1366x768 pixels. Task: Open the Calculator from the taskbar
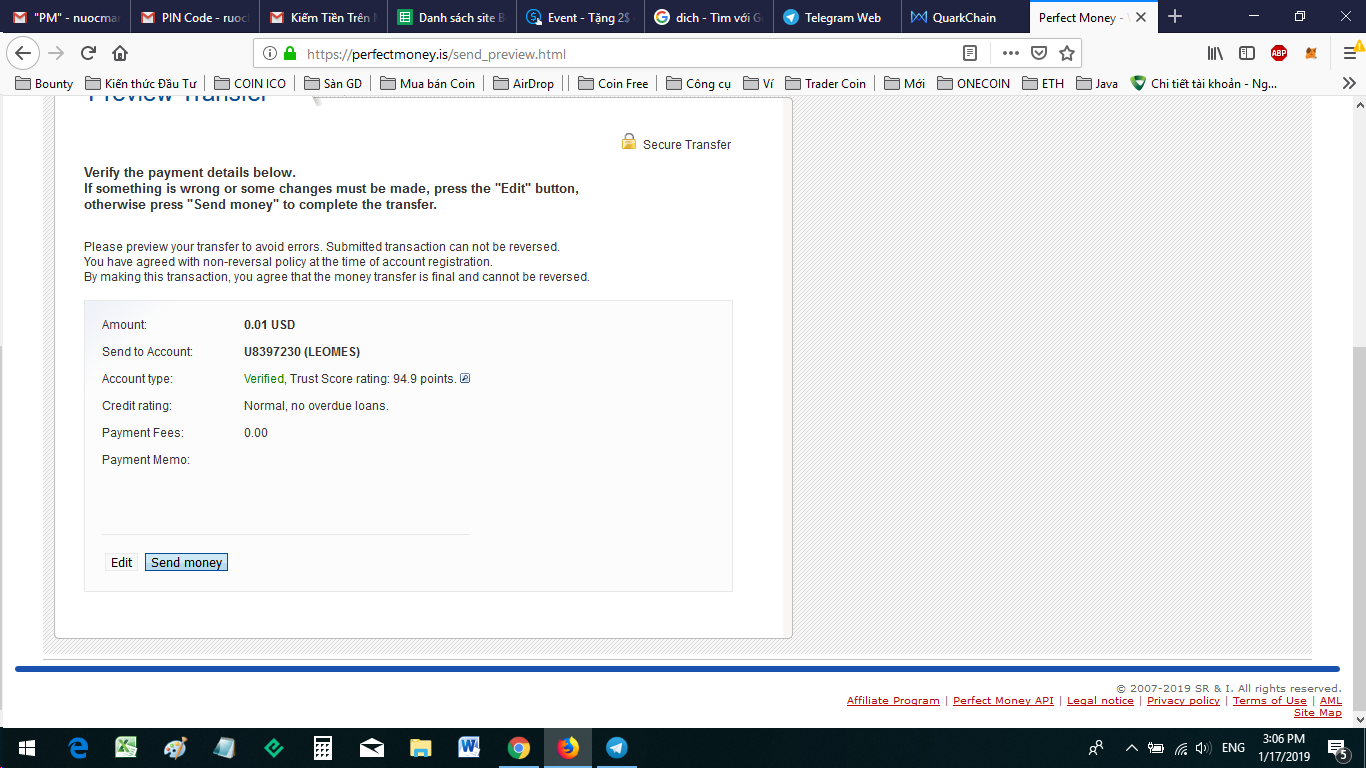pos(322,748)
